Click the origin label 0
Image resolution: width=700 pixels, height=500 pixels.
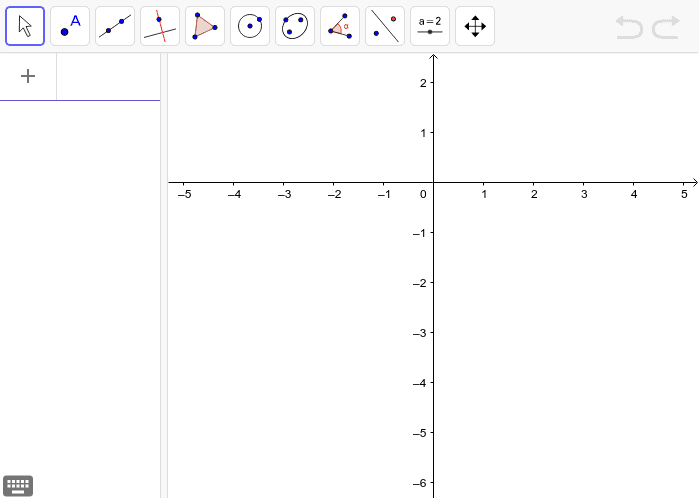423,194
